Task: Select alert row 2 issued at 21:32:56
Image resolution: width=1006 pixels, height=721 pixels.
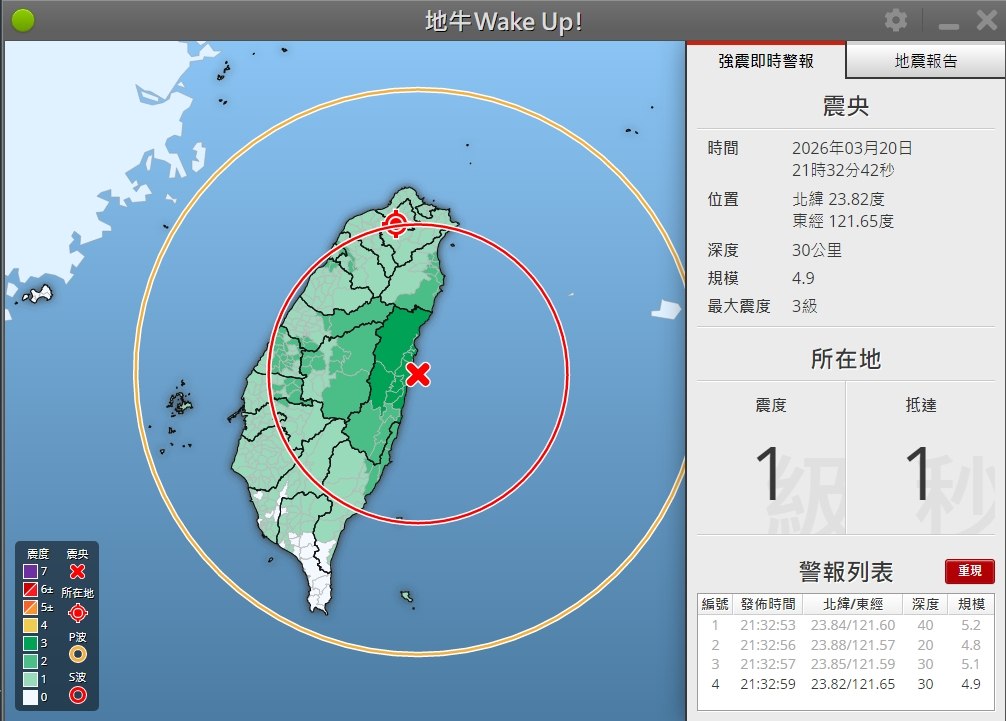Action: [846, 645]
